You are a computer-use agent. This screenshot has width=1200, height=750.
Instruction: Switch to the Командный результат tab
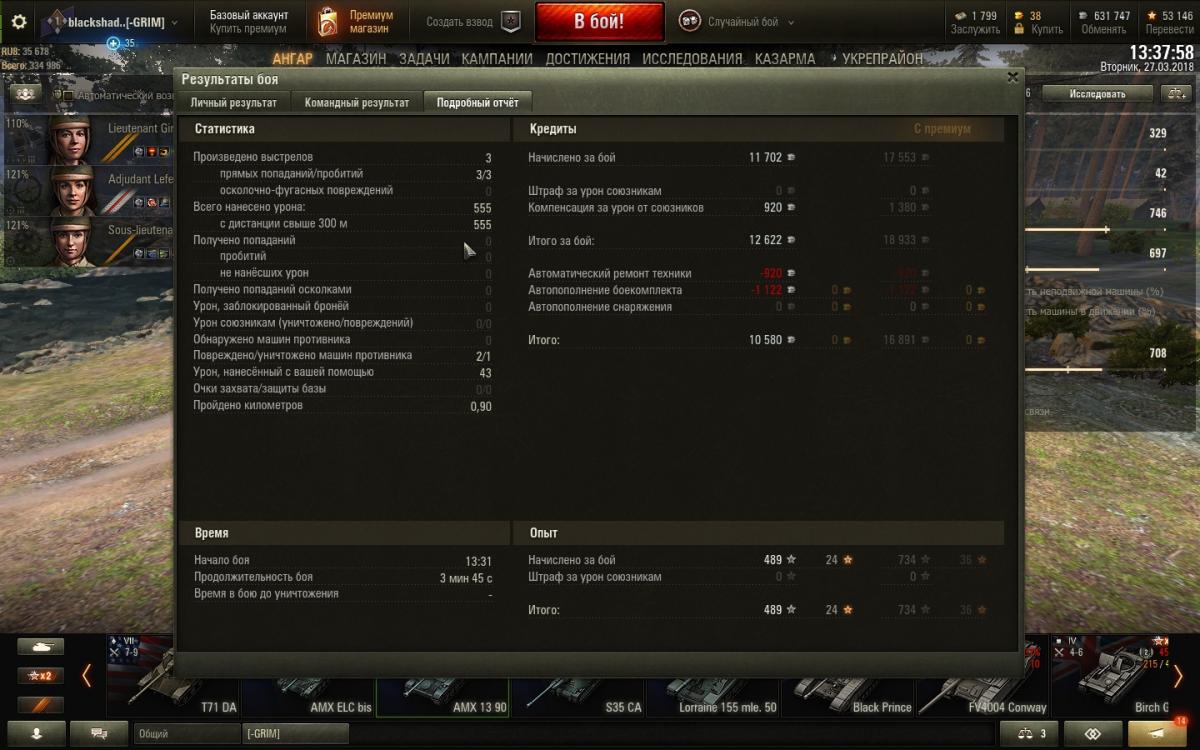coord(357,102)
